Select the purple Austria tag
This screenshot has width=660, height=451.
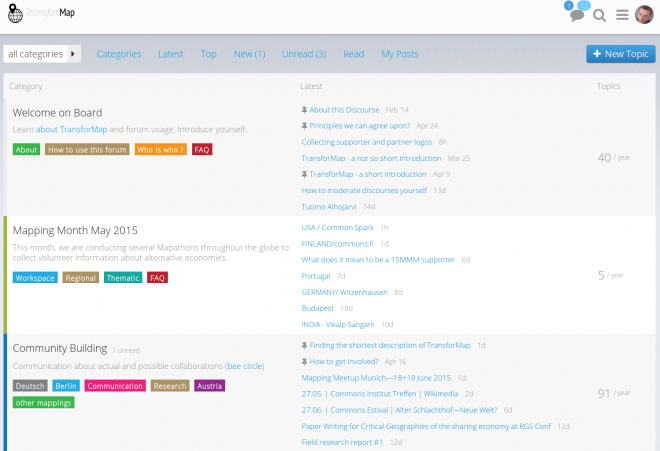pos(210,386)
